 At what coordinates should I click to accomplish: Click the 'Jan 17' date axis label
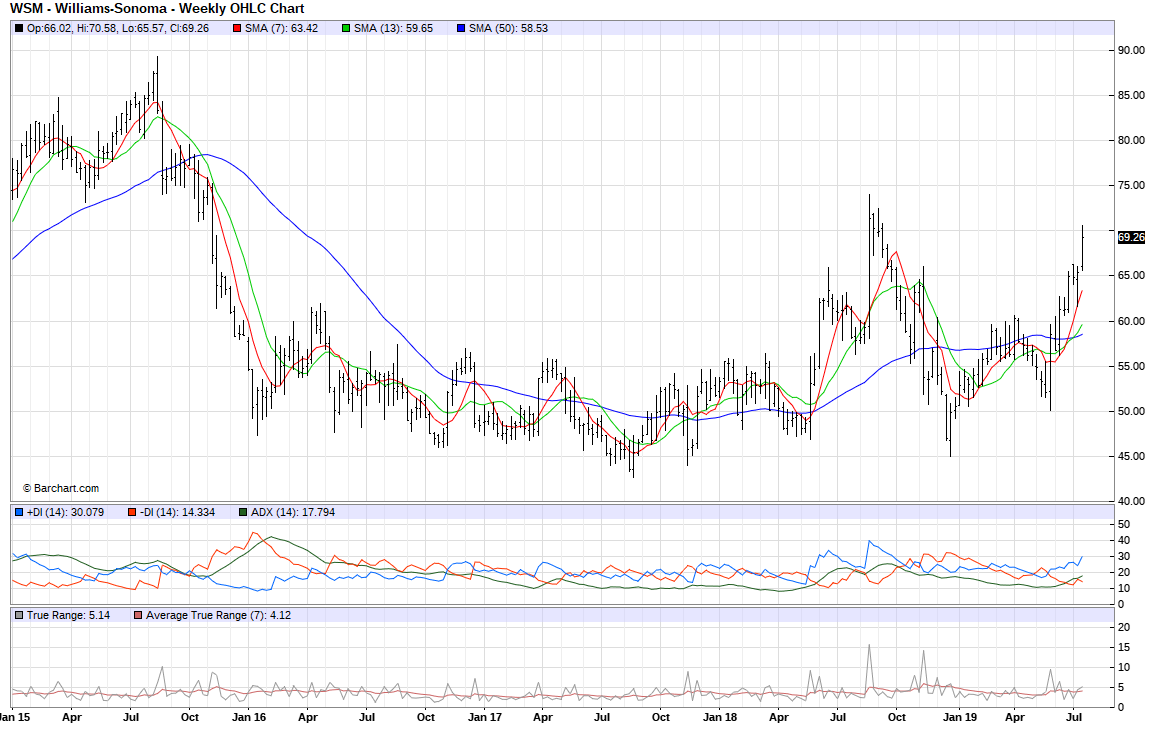pos(485,717)
